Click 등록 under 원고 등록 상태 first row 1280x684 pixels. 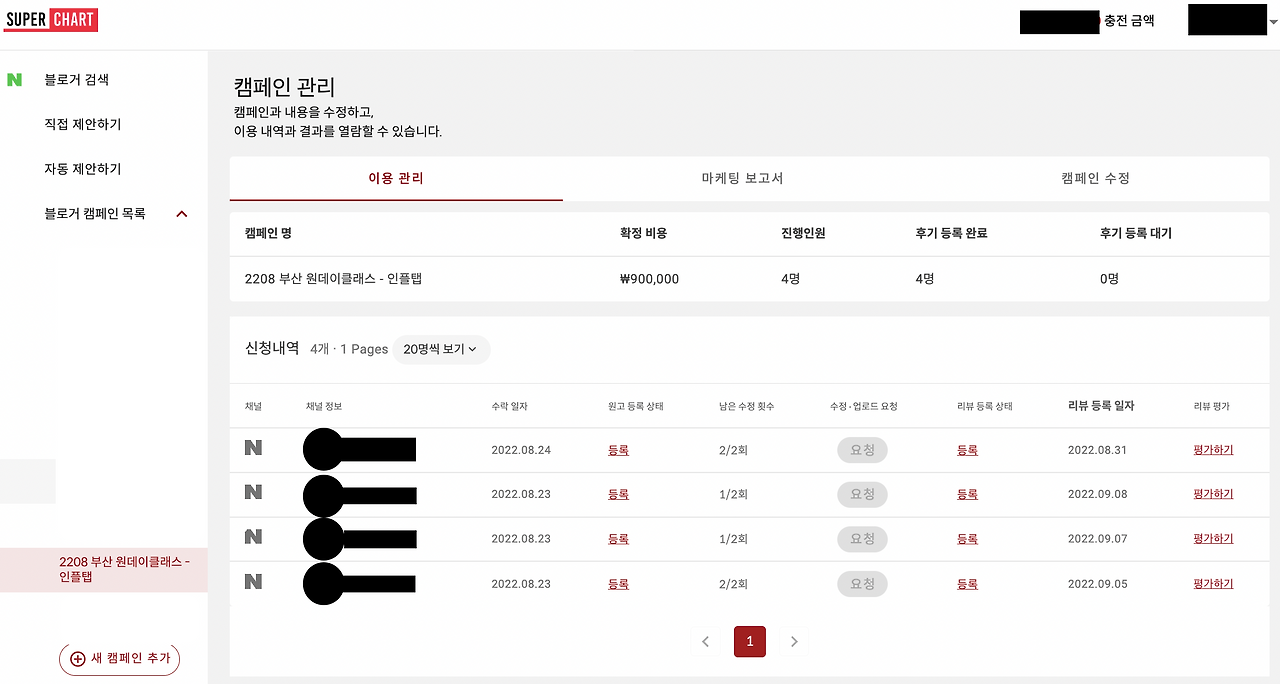click(x=618, y=449)
